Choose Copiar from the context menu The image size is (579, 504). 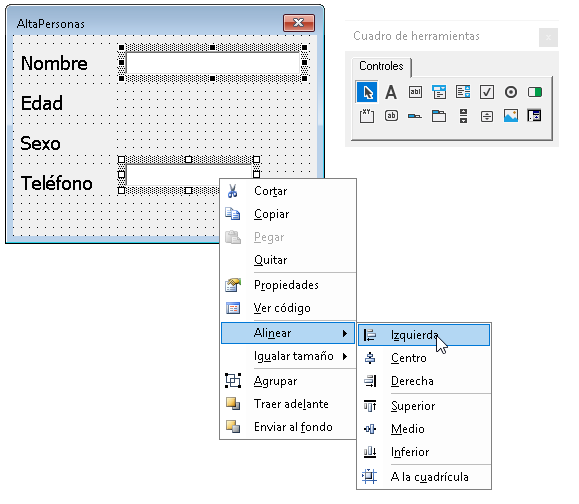[288, 214]
